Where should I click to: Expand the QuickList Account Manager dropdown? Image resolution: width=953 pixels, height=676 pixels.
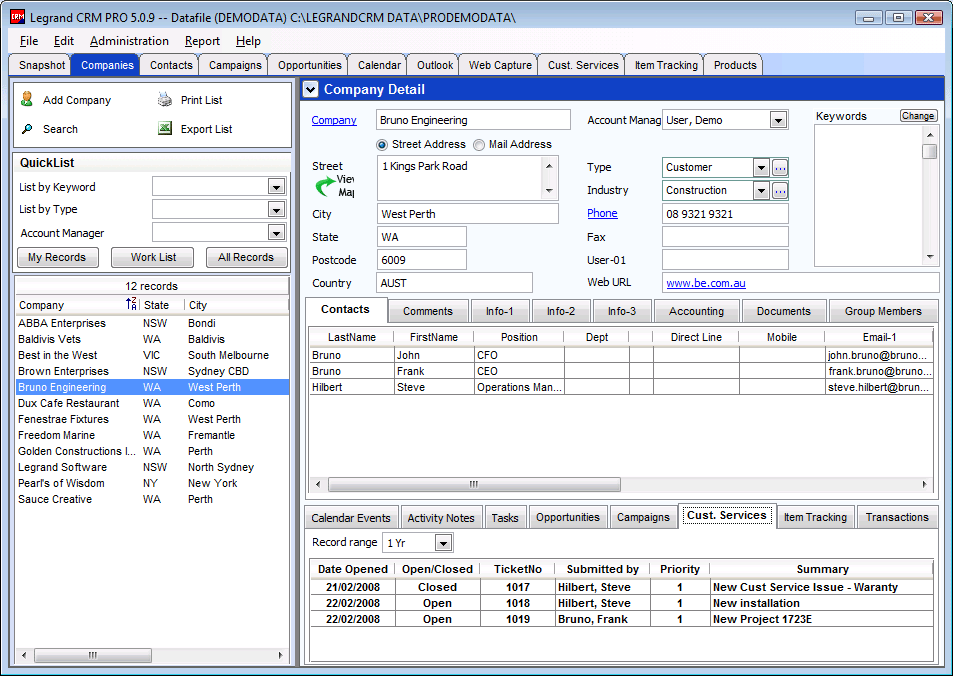tap(277, 233)
